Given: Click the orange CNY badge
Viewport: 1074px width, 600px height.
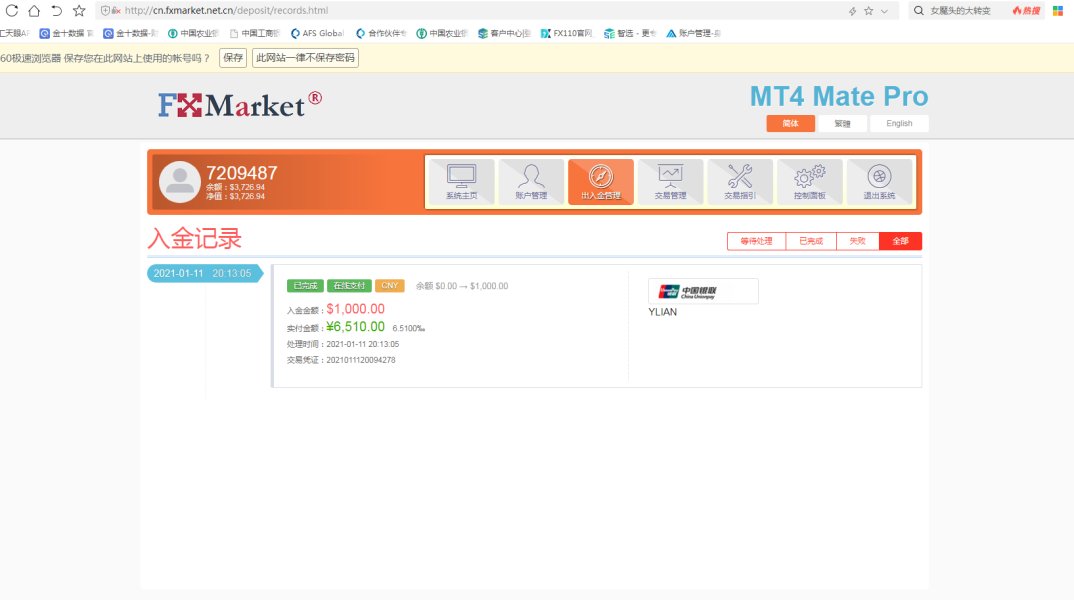Looking at the screenshot, I should [x=390, y=286].
